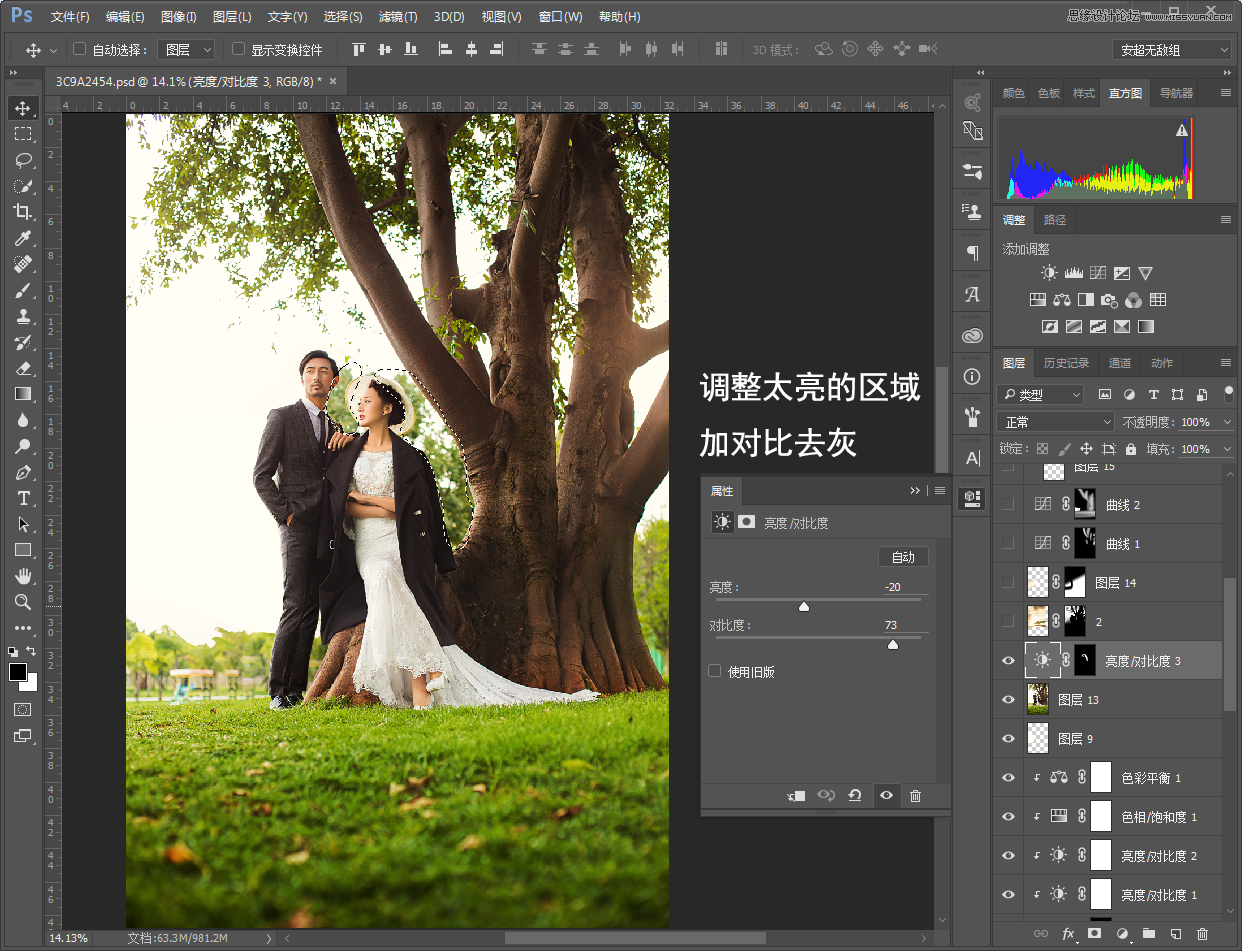Select the Quick Selection tool
1242x951 pixels.
(22, 186)
